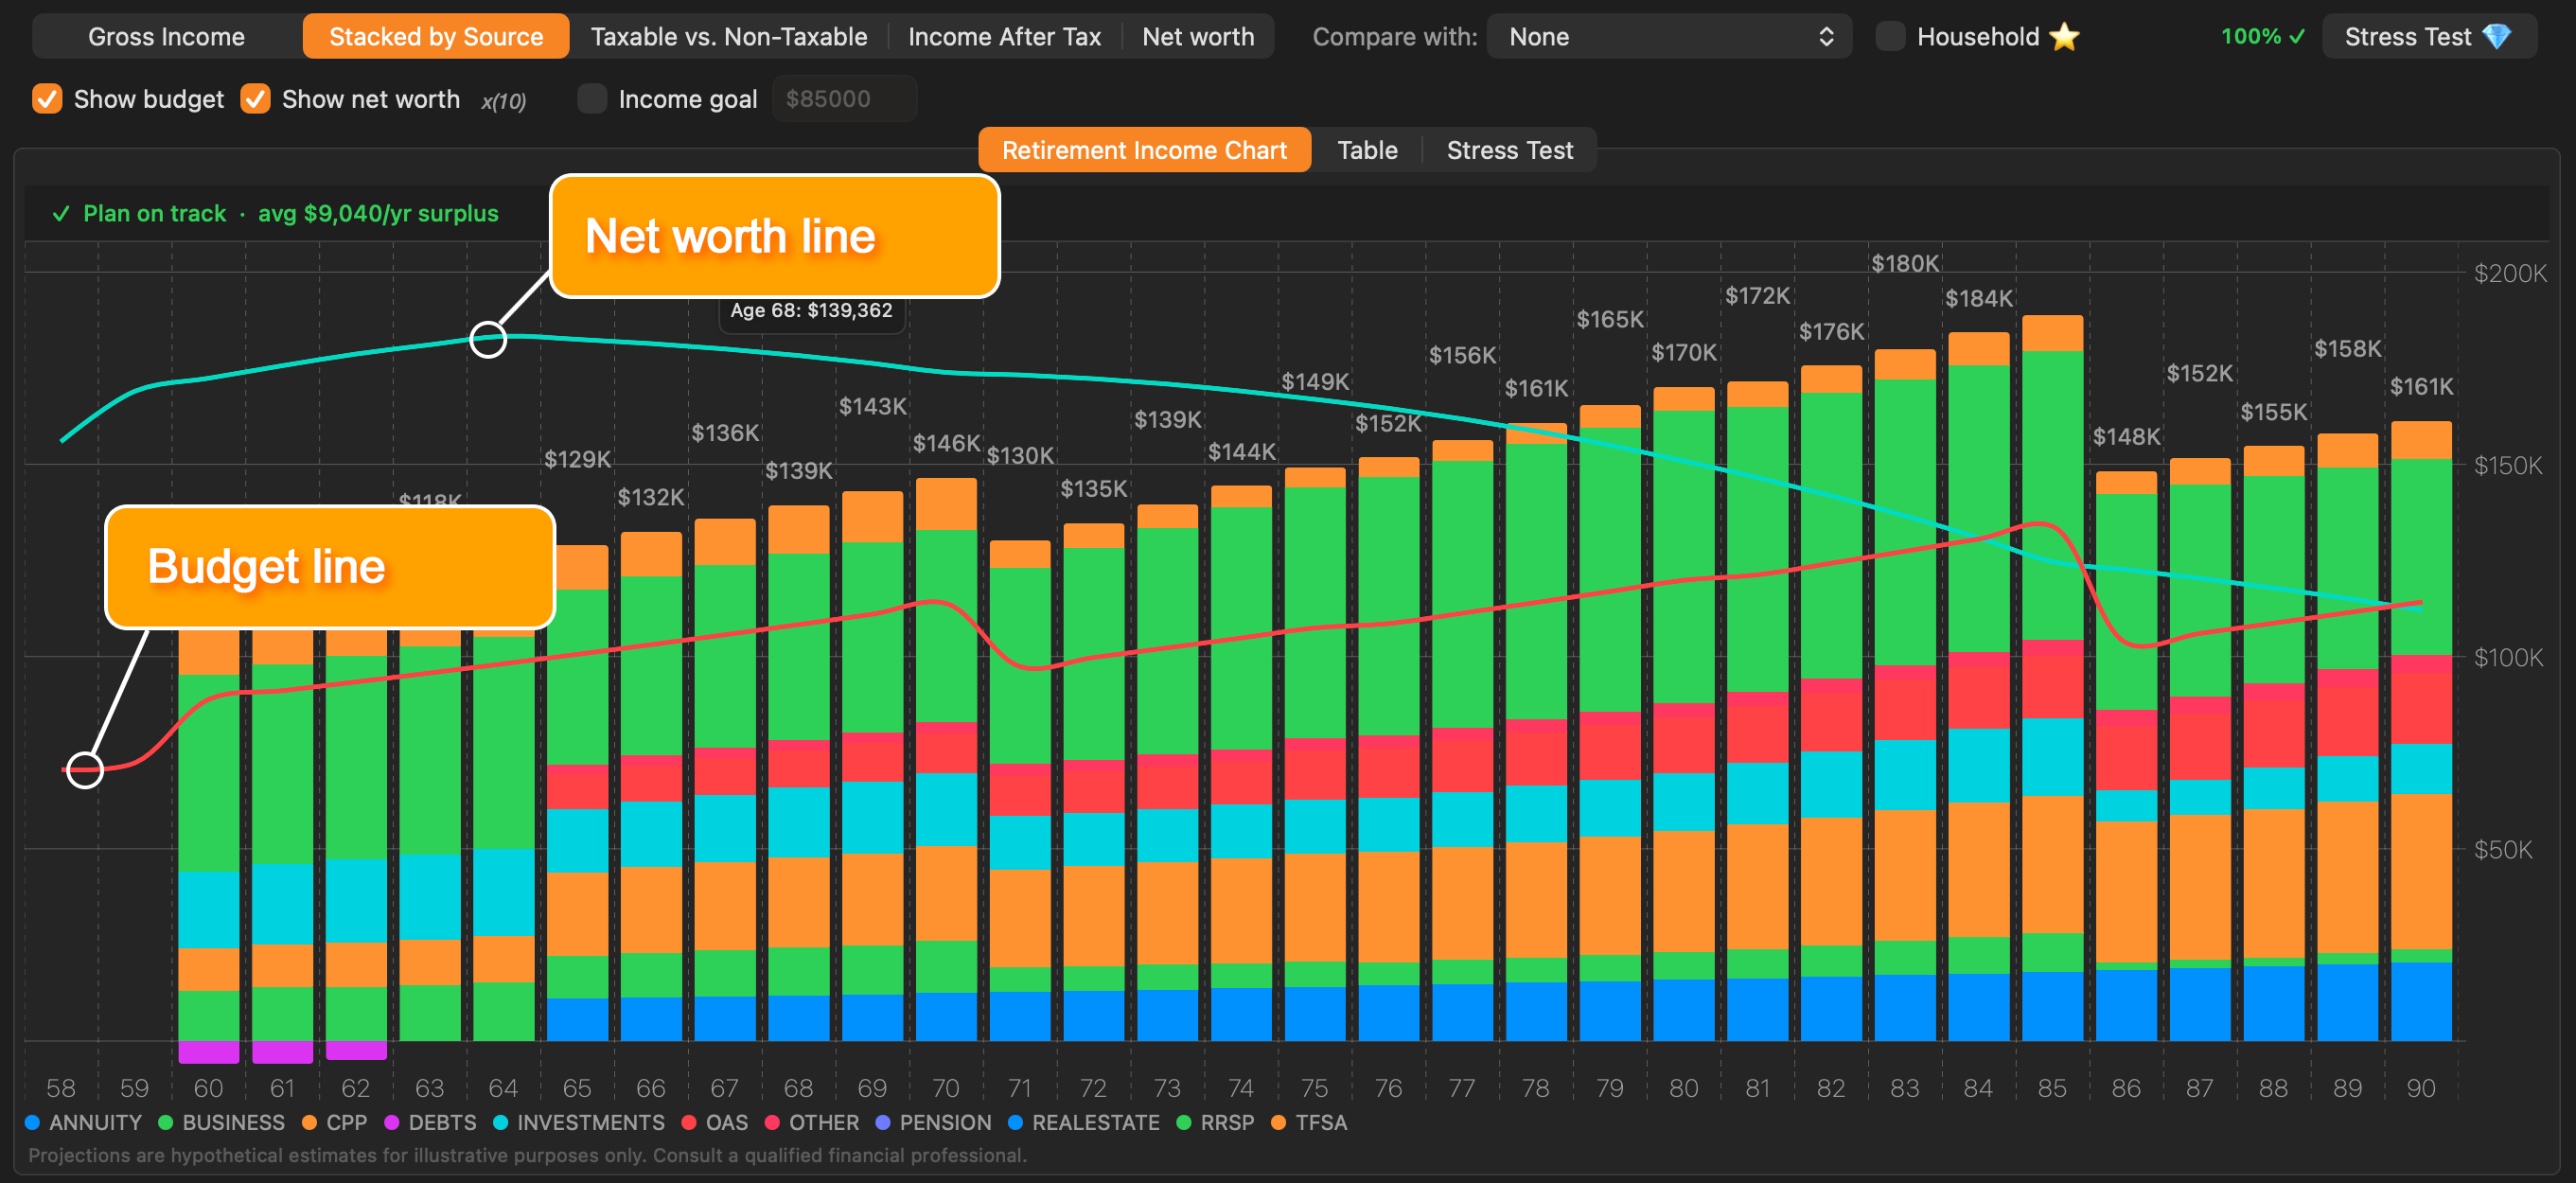2576x1183 pixels.
Task: Open the Stress Test premium button
Action: (2428, 37)
